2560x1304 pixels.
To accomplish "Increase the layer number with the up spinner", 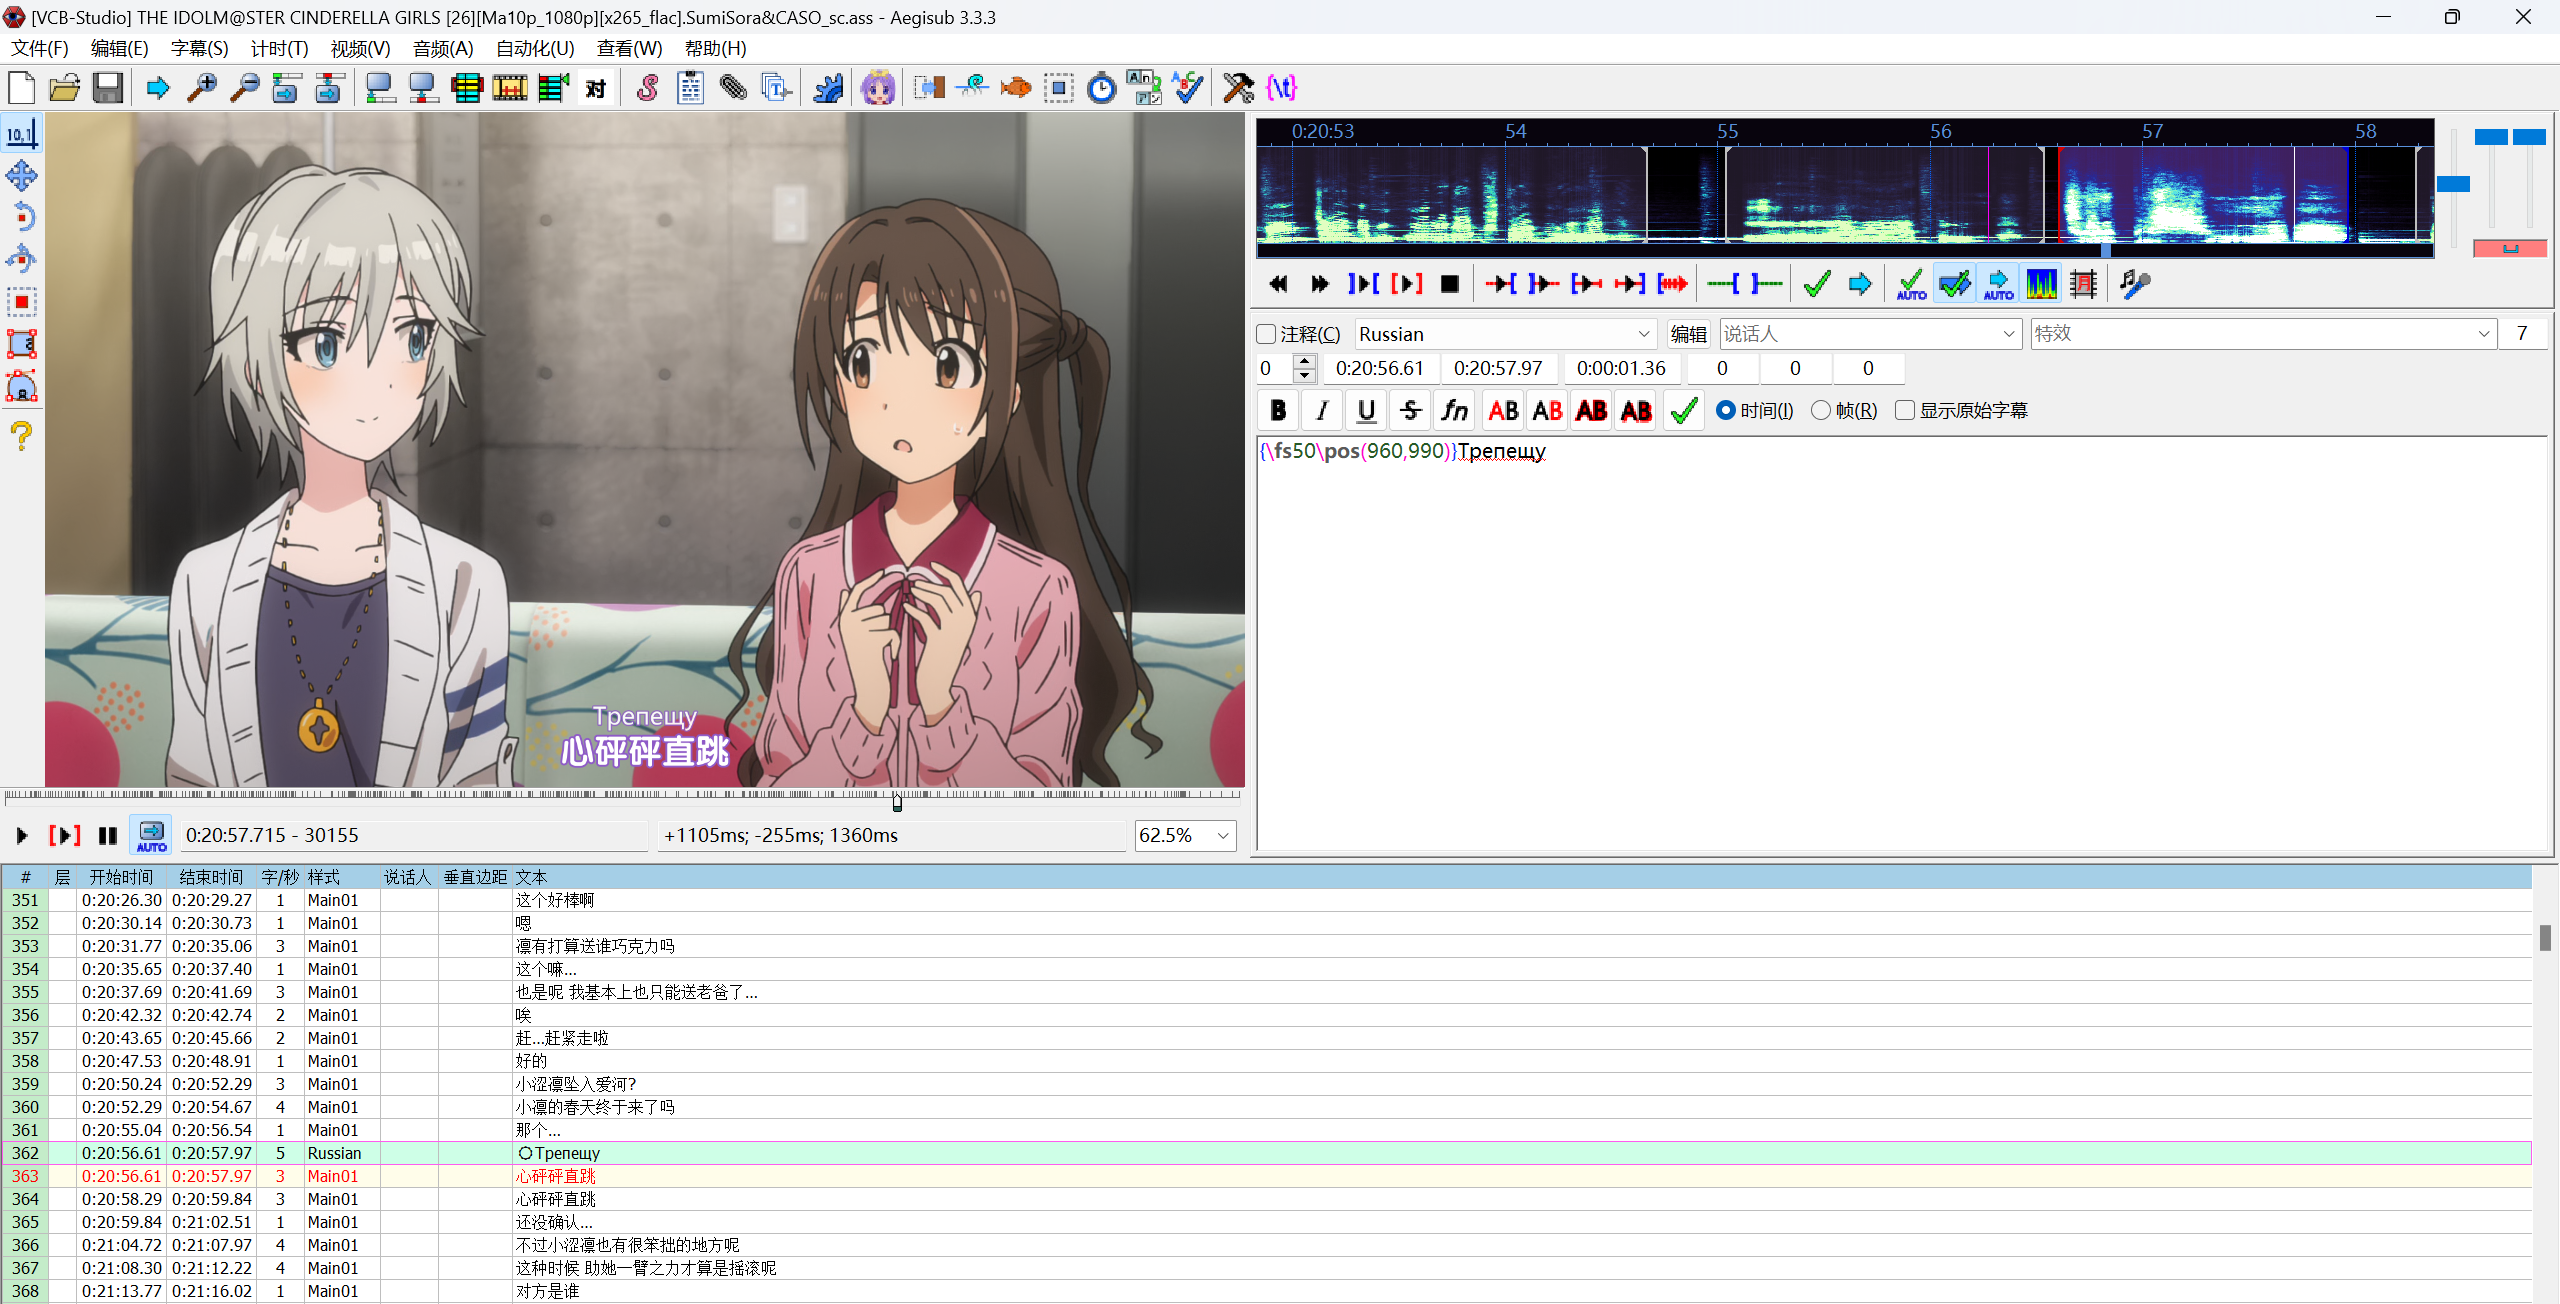I will click(x=1304, y=361).
